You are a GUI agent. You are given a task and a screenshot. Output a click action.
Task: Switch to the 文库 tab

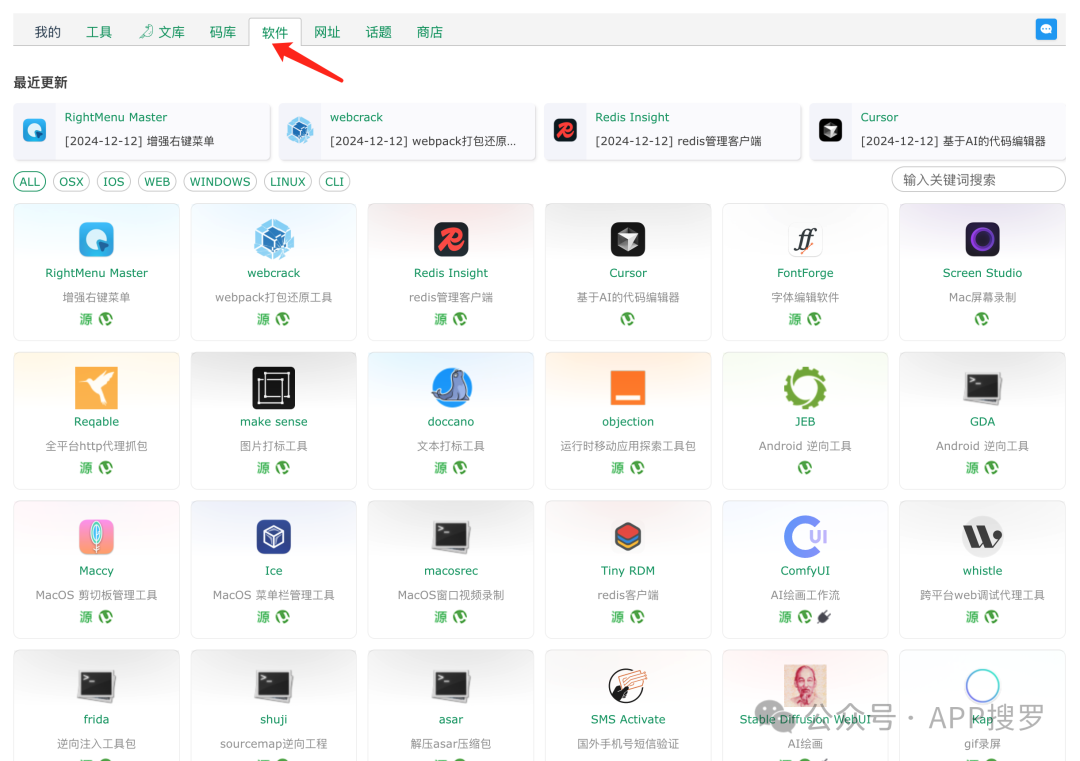tap(163, 32)
